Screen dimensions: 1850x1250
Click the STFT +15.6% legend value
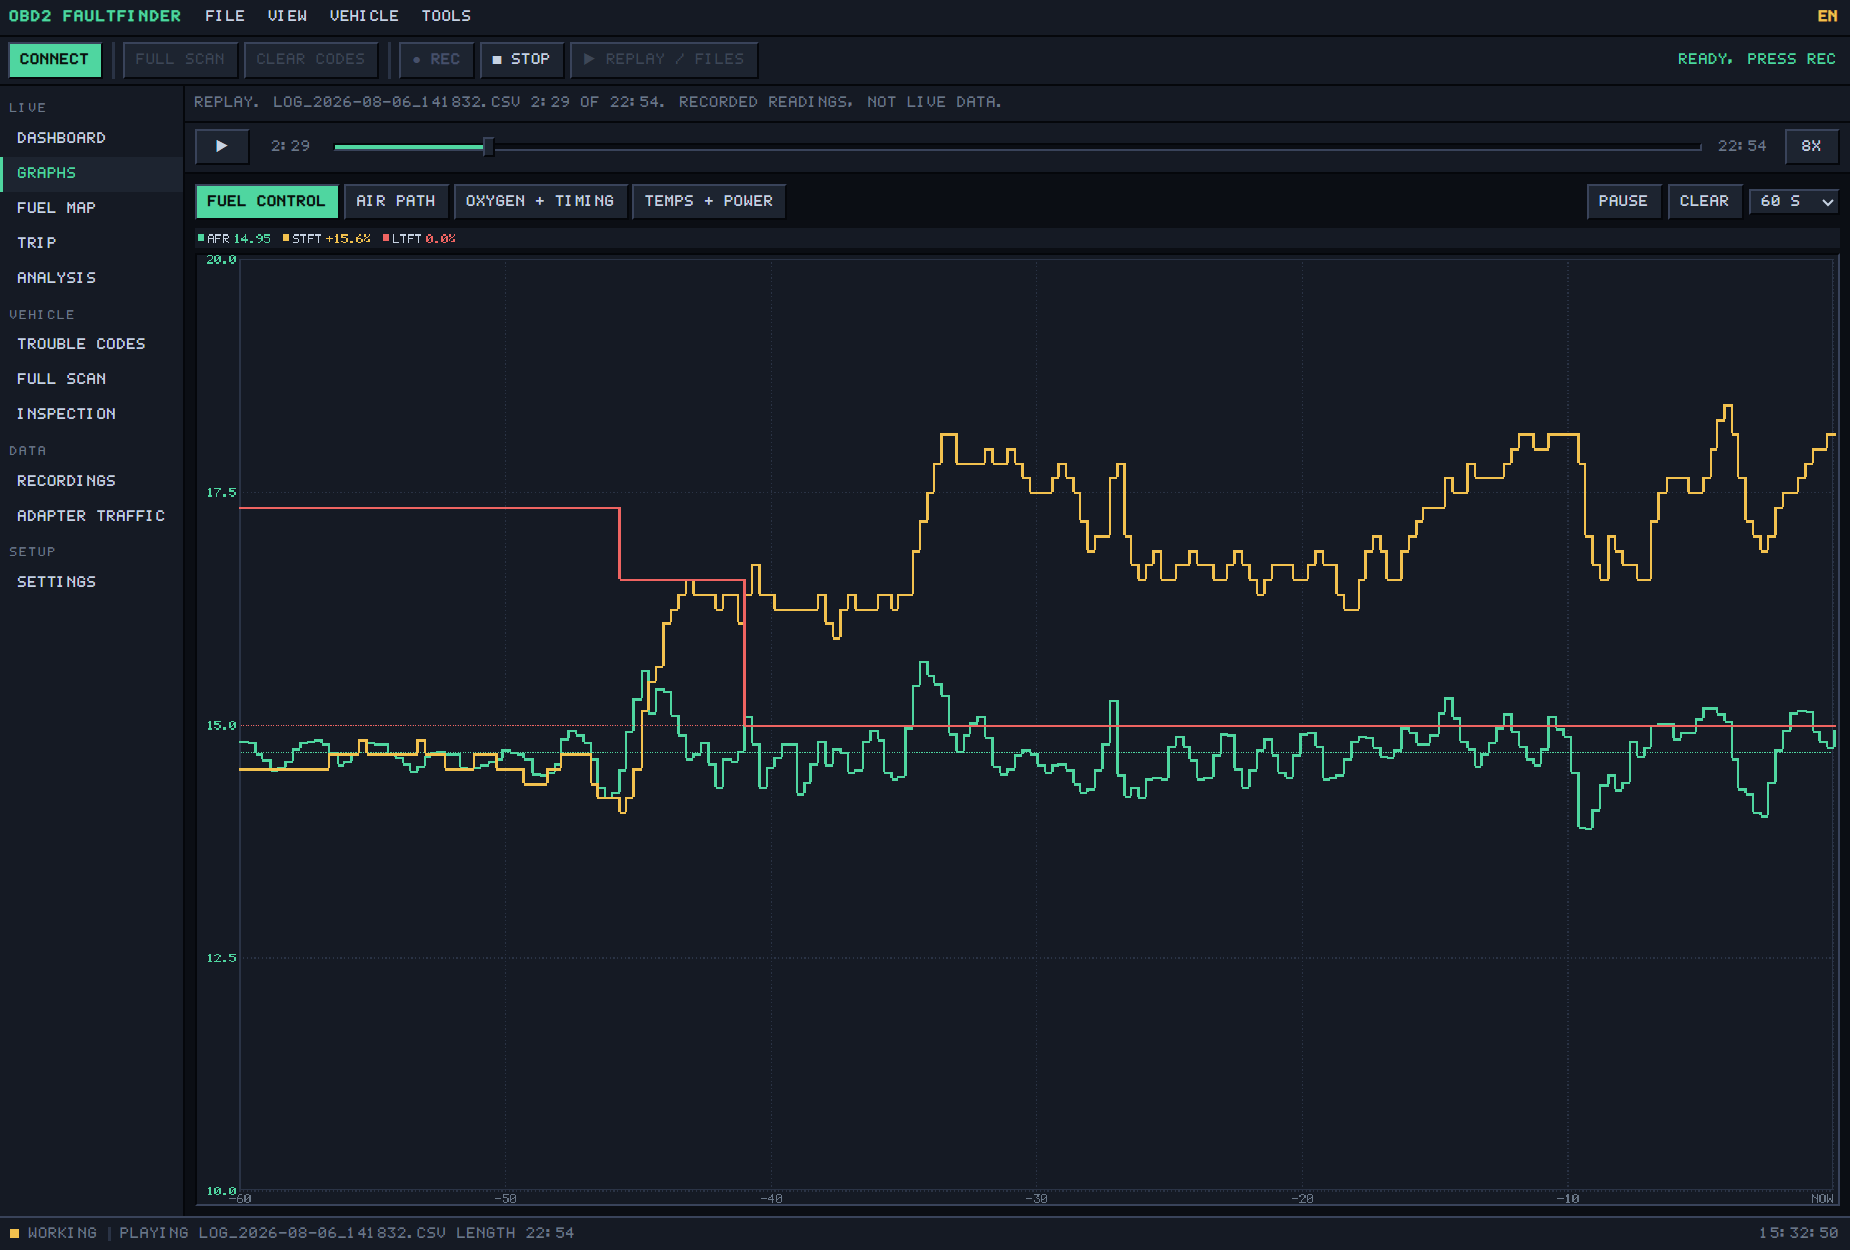click(348, 238)
